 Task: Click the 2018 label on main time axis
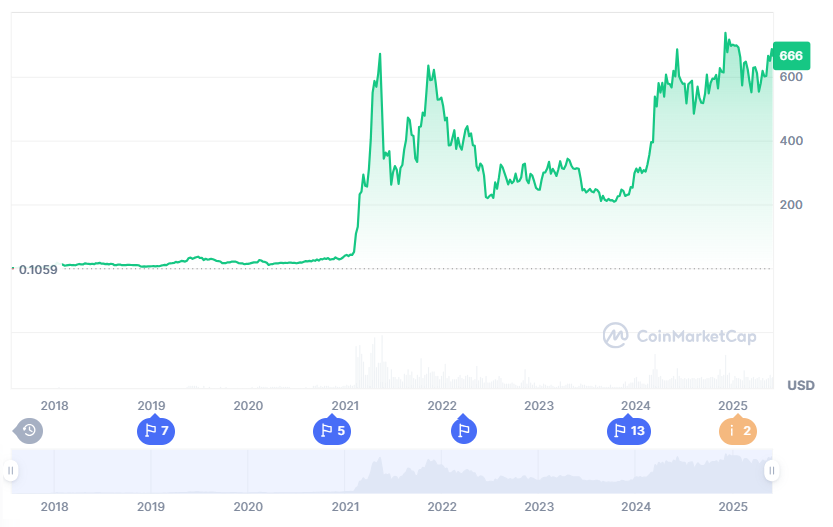[x=54, y=405]
